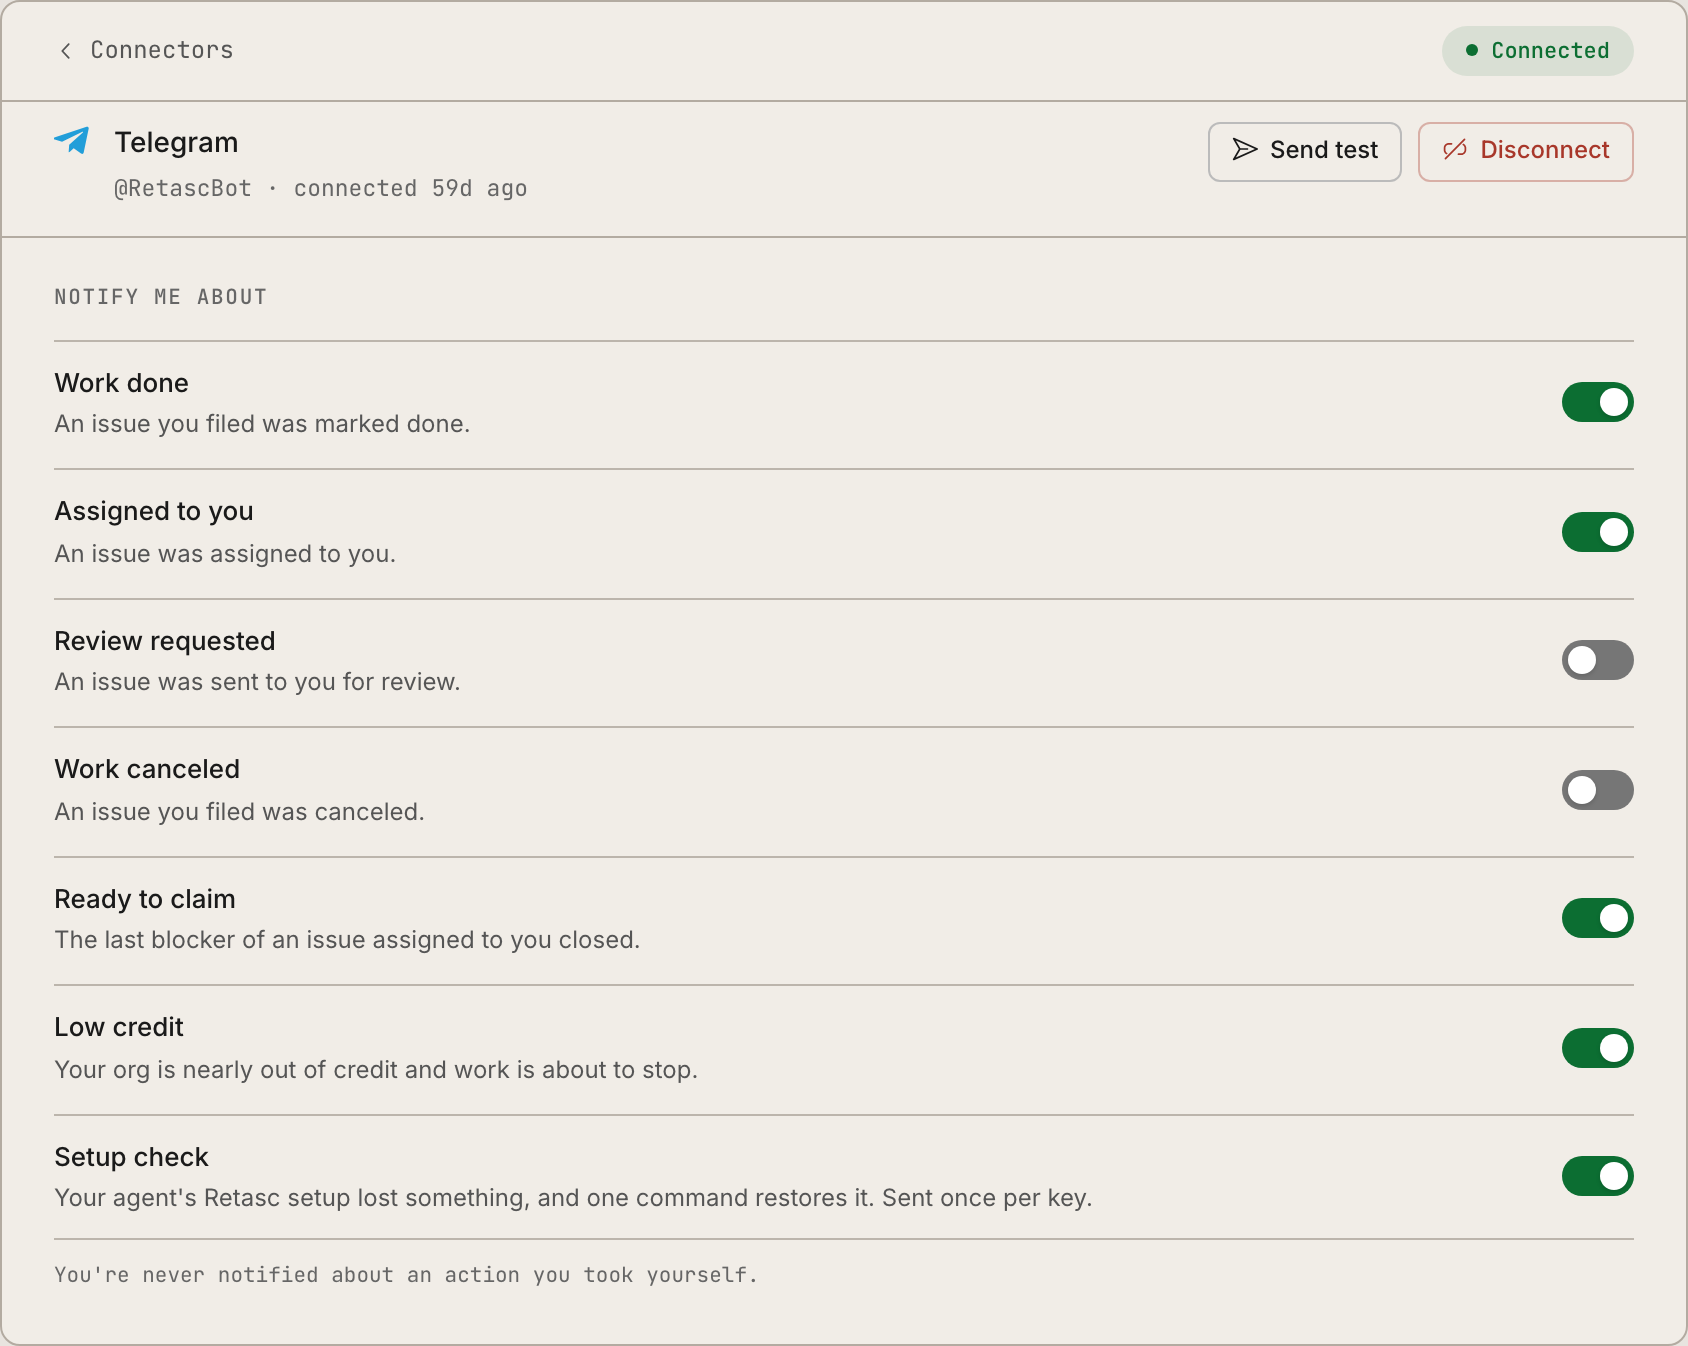Click the 'Work done' row title
Image resolution: width=1688 pixels, height=1346 pixels.
(x=121, y=383)
